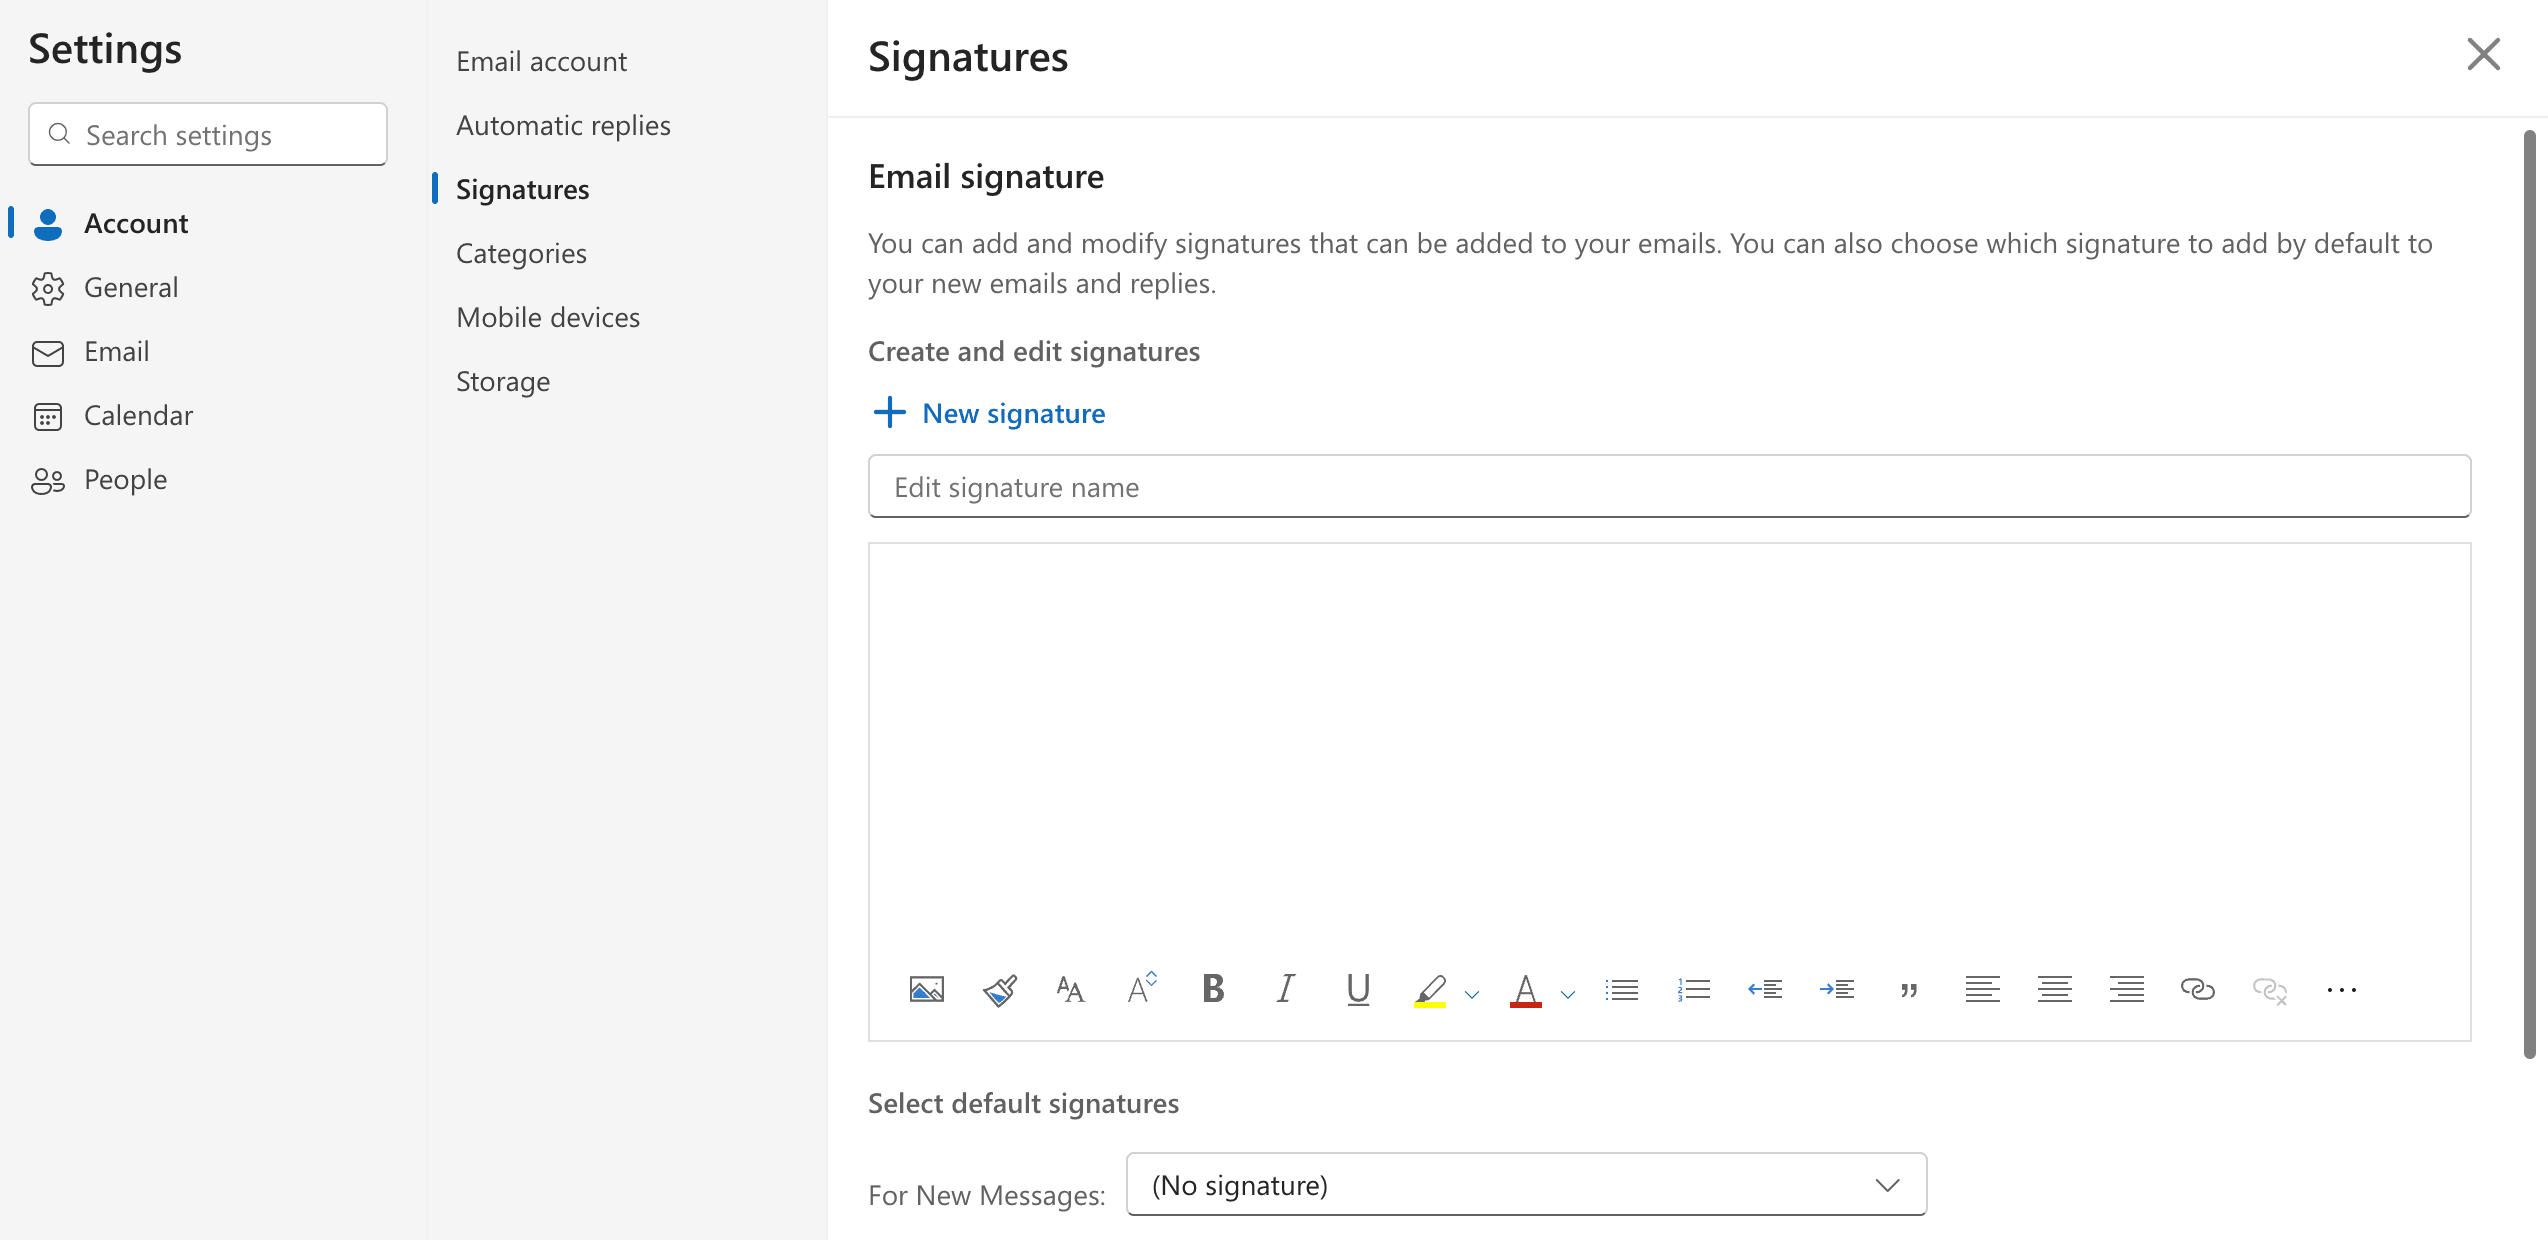The width and height of the screenshot is (2548, 1240).
Task: Open the Automatic replies settings page
Action: pyautogui.click(x=563, y=126)
